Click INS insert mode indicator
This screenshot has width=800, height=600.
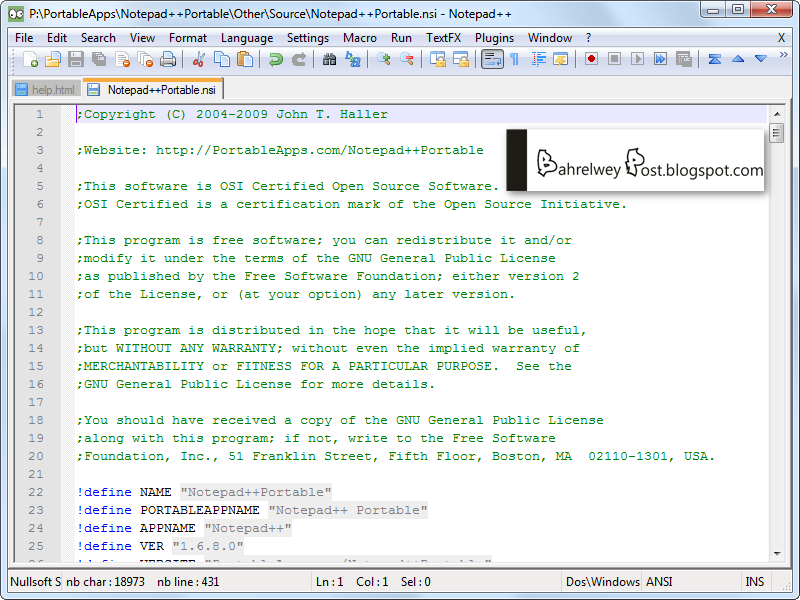pos(755,582)
